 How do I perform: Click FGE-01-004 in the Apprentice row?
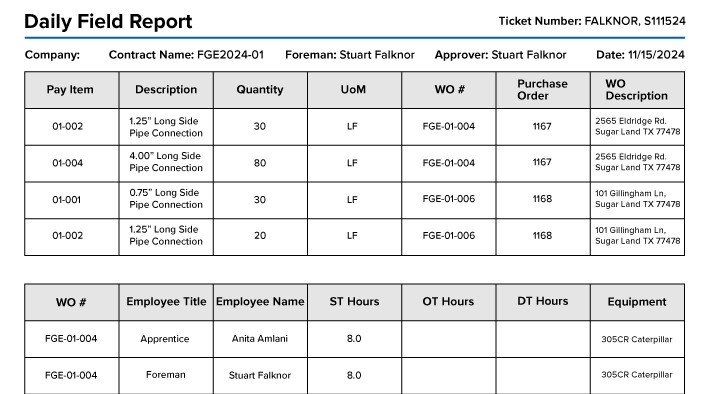71,339
